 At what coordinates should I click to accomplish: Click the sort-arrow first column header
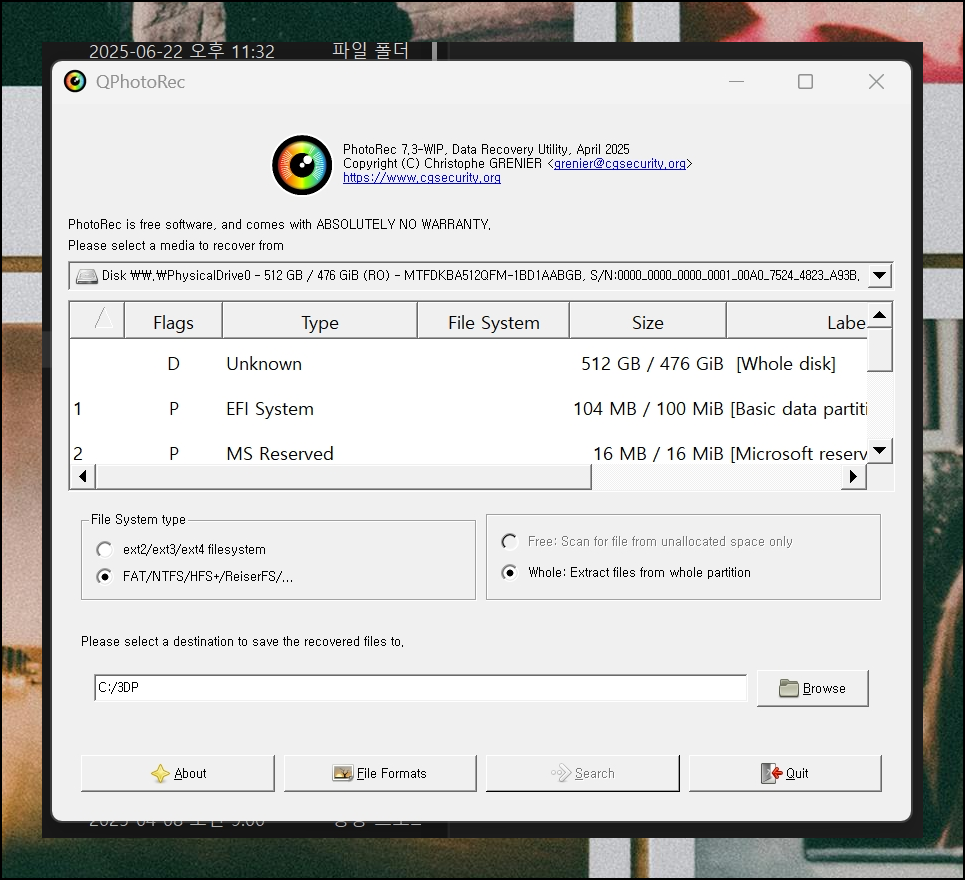[97, 321]
